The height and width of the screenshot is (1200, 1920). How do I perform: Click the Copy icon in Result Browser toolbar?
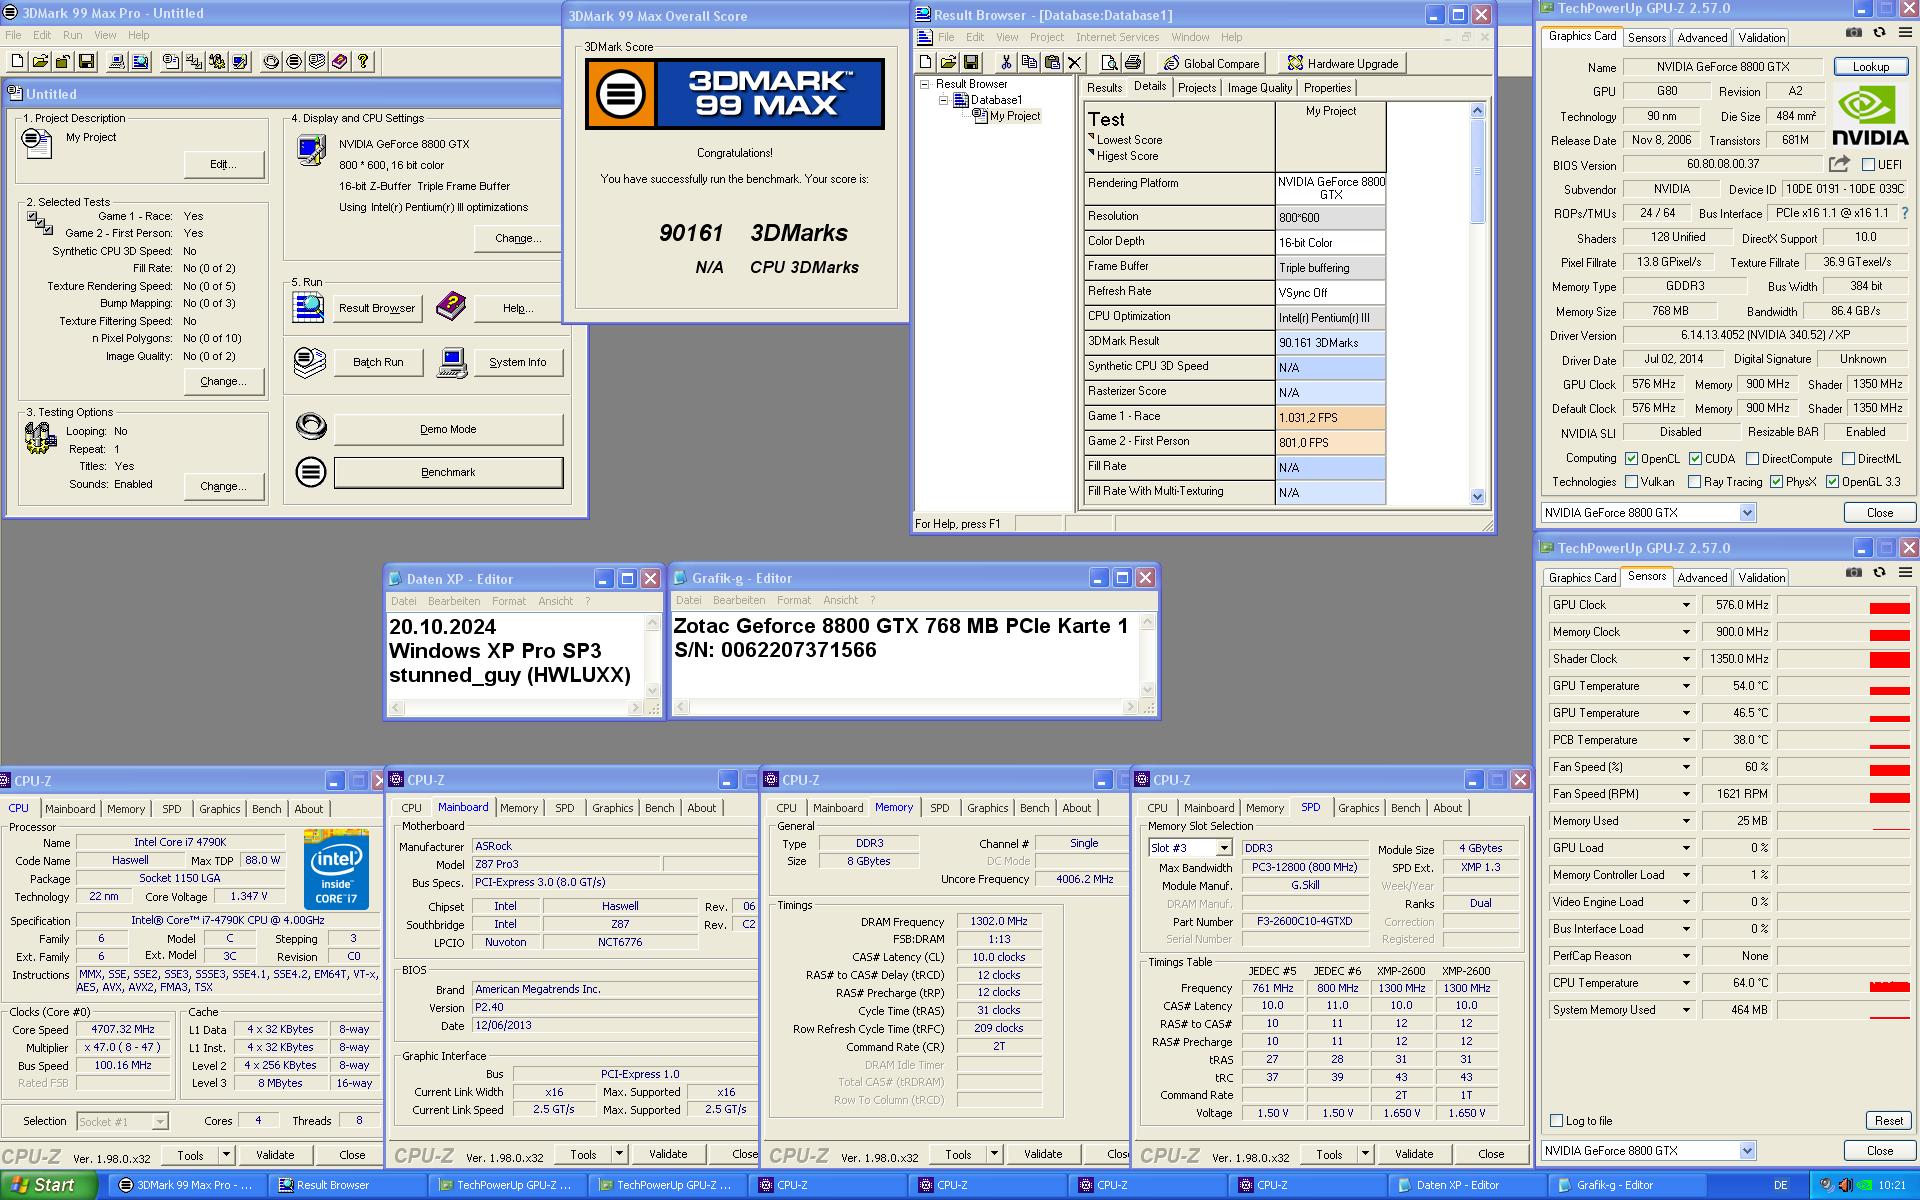point(1029,62)
